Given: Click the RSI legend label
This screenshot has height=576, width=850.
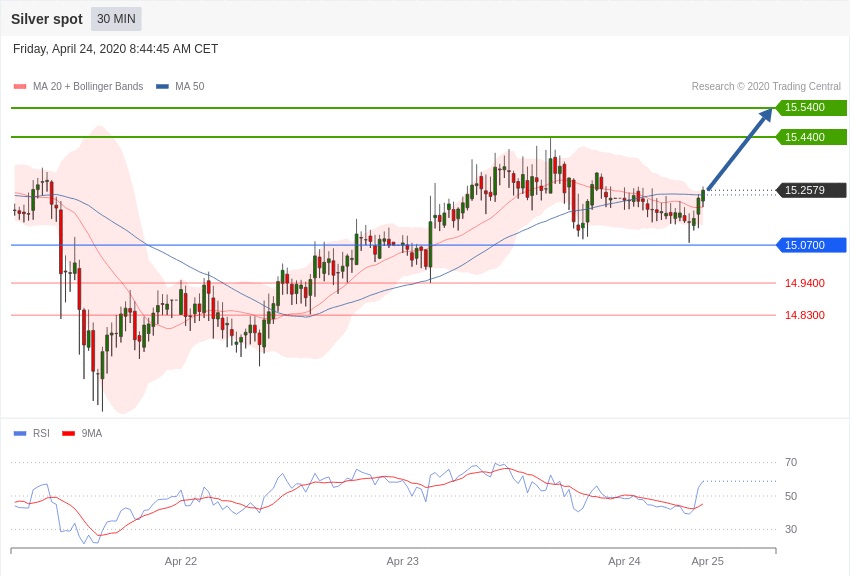Looking at the screenshot, I should (x=41, y=433).
